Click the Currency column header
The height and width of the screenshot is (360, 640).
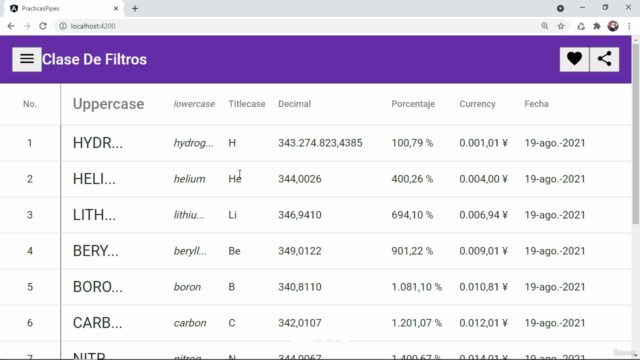tap(478, 104)
